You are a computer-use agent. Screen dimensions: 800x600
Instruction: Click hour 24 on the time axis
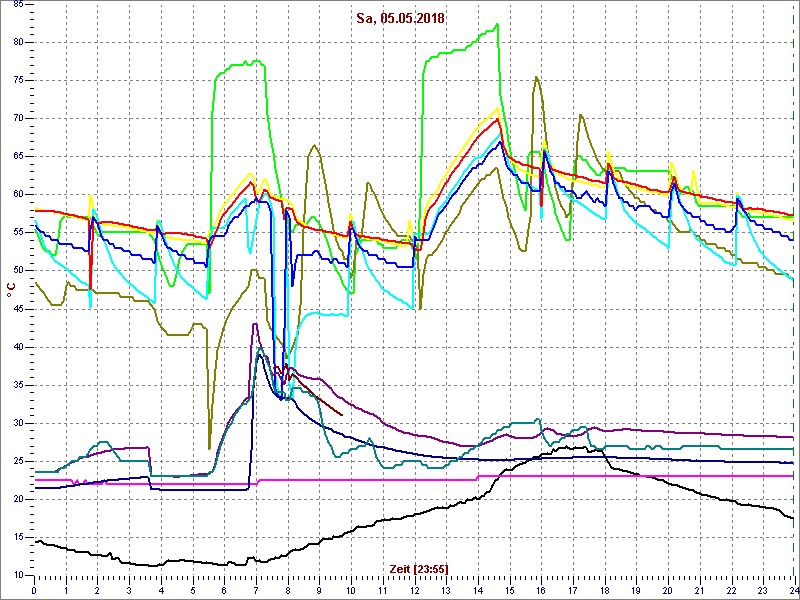click(793, 589)
